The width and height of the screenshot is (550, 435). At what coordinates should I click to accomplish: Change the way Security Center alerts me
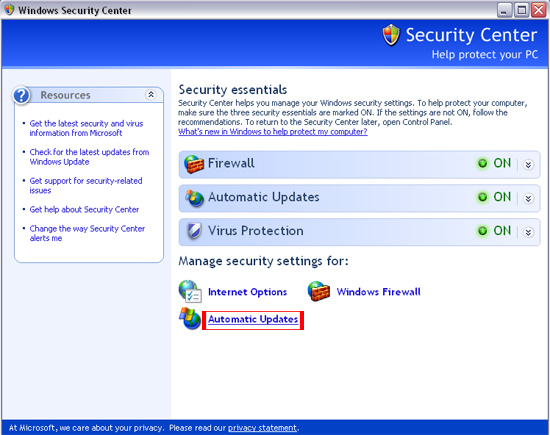point(87,233)
